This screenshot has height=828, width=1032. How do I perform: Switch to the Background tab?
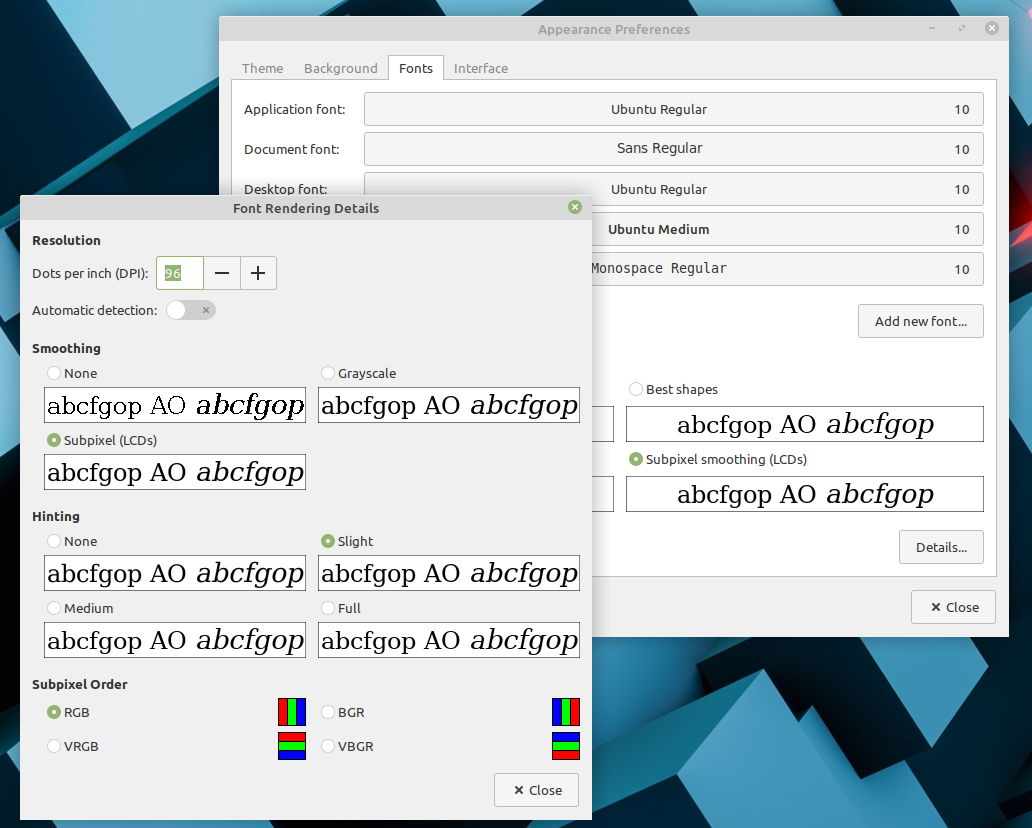click(341, 68)
